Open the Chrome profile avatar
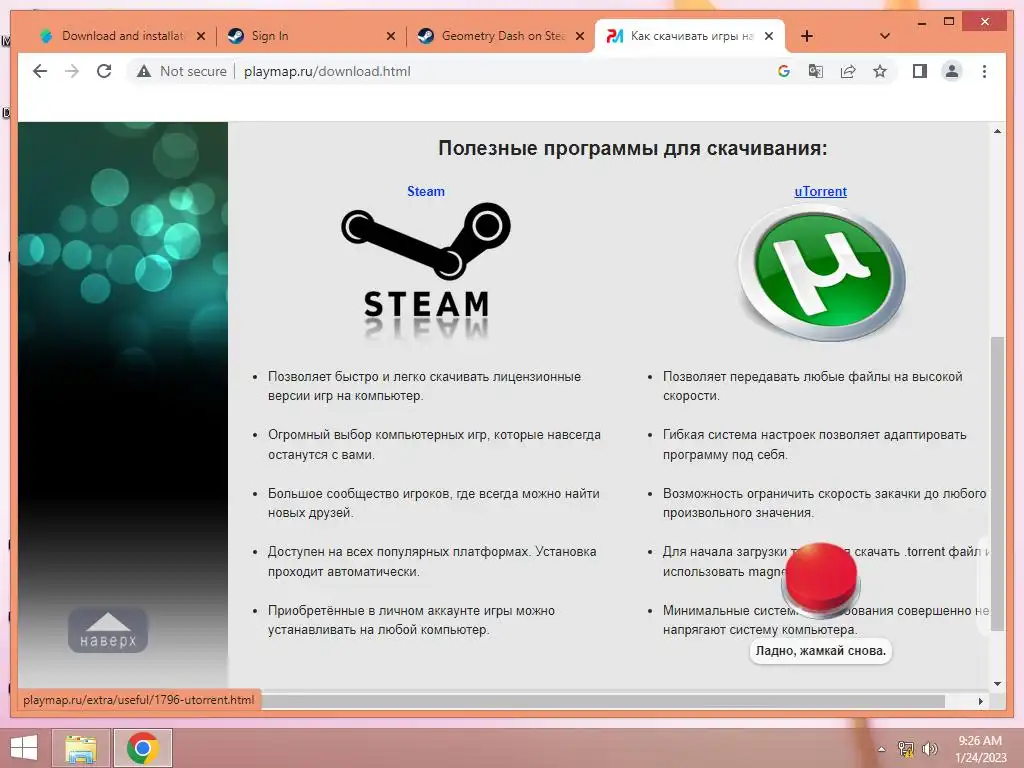 [x=952, y=71]
